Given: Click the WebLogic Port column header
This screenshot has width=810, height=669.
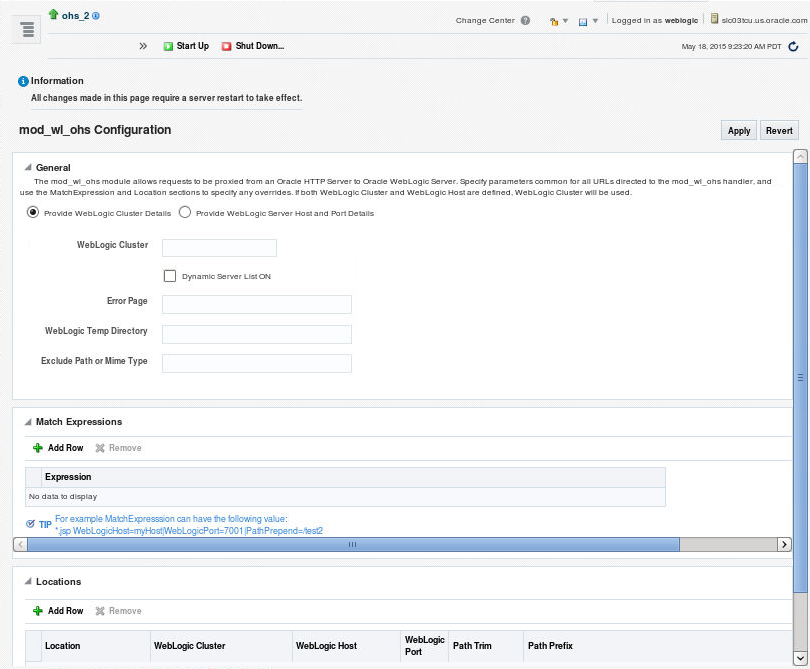Looking at the screenshot, I should [x=425, y=646].
